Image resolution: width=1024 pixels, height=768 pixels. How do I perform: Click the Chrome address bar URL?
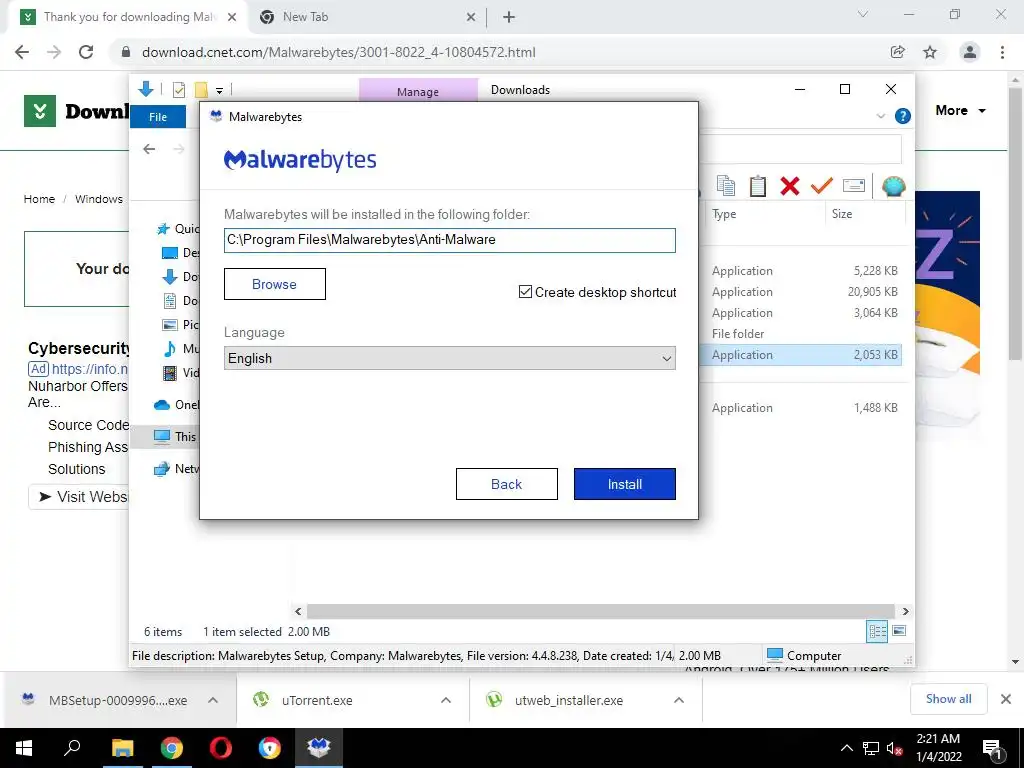point(338,52)
